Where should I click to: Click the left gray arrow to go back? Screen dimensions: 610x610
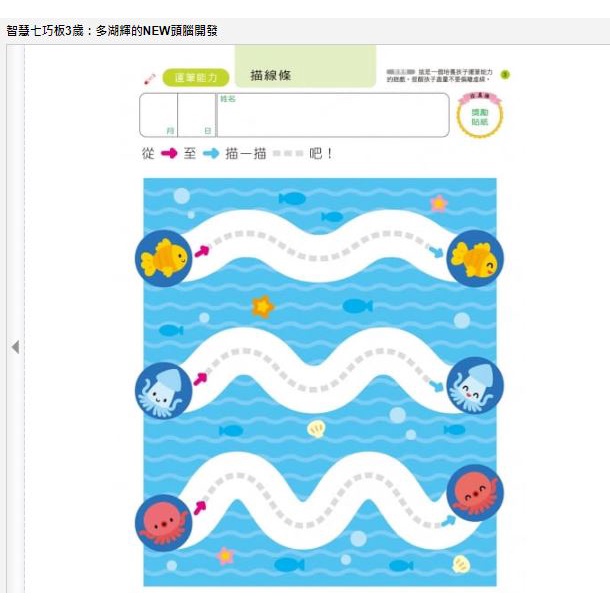click(16, 347)
